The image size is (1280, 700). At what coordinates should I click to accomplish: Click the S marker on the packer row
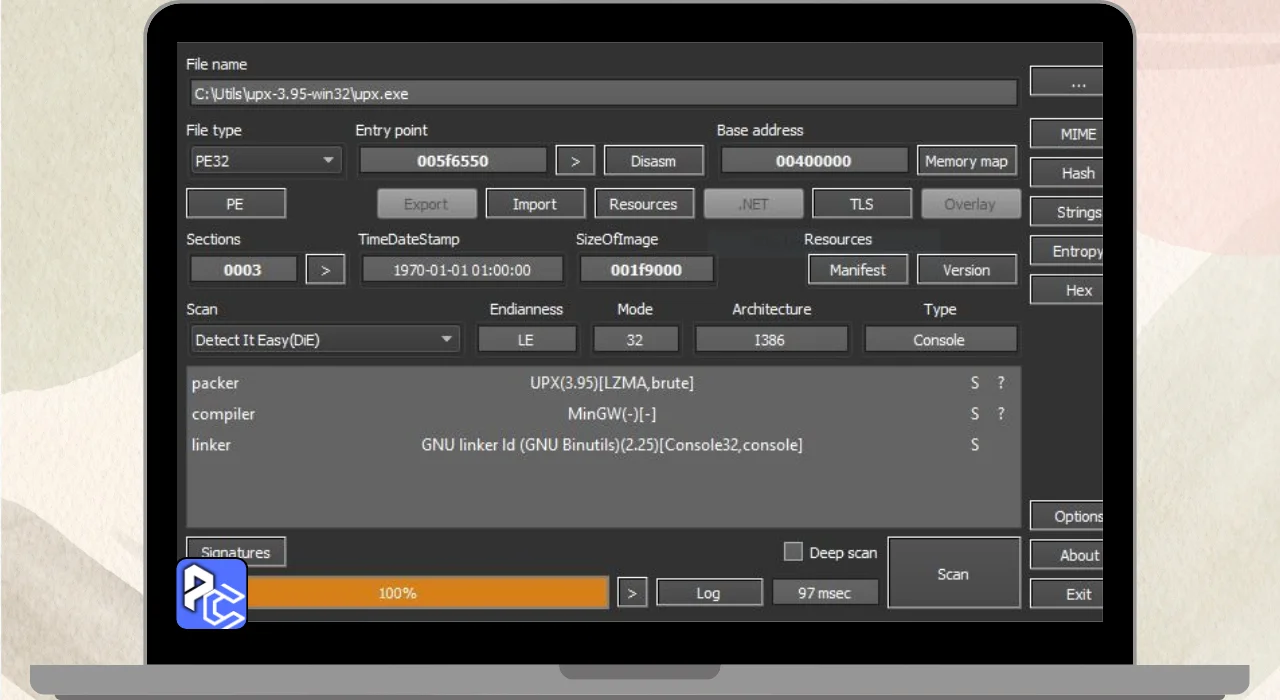[975, 383]
